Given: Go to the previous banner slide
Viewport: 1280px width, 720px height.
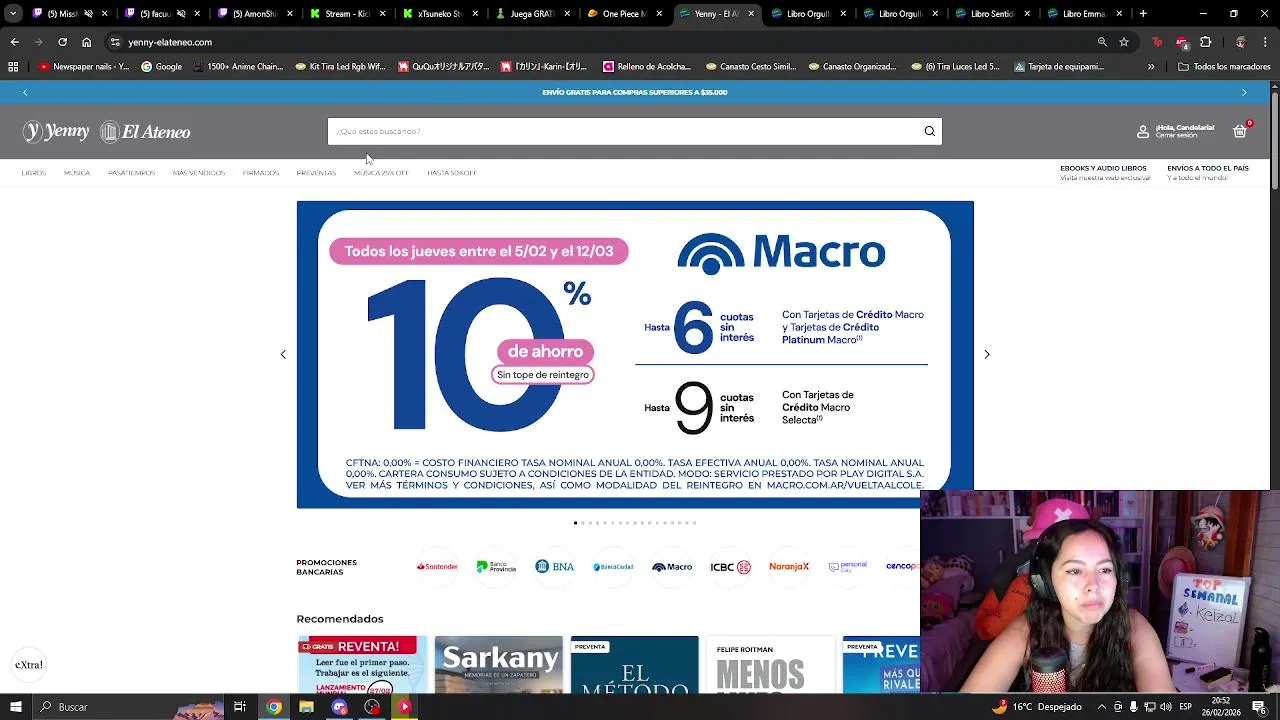Looking at the screenshot, I should 283,354.
